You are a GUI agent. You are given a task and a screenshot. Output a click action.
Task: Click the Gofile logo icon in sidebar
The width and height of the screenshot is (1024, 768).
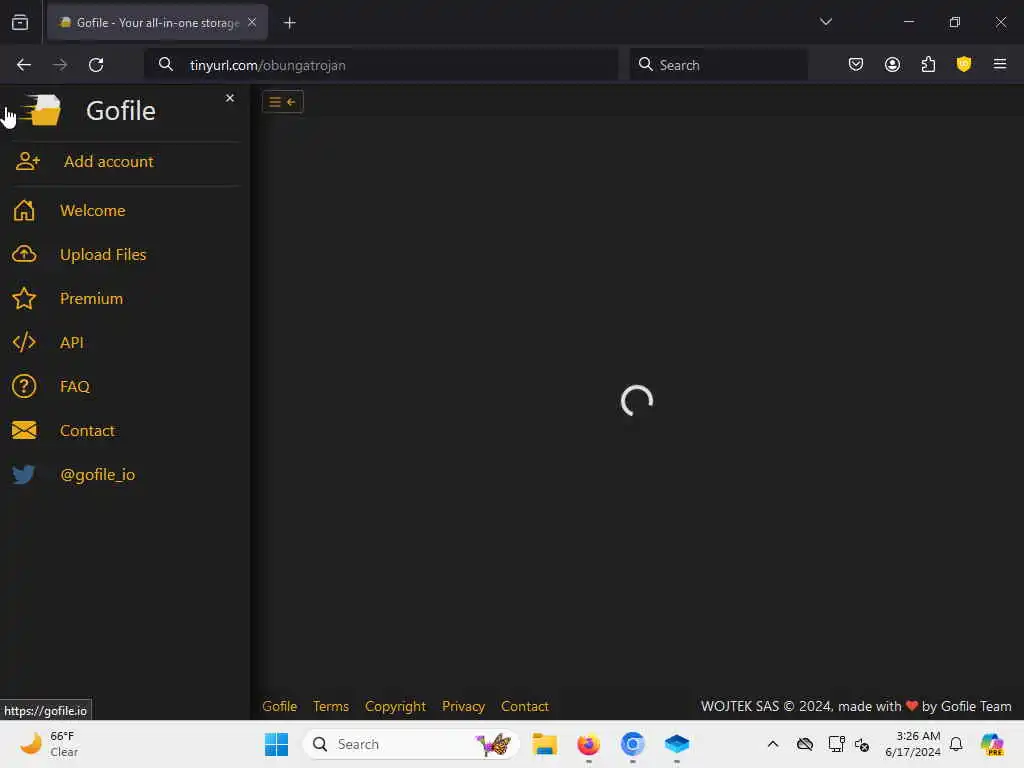40,110
